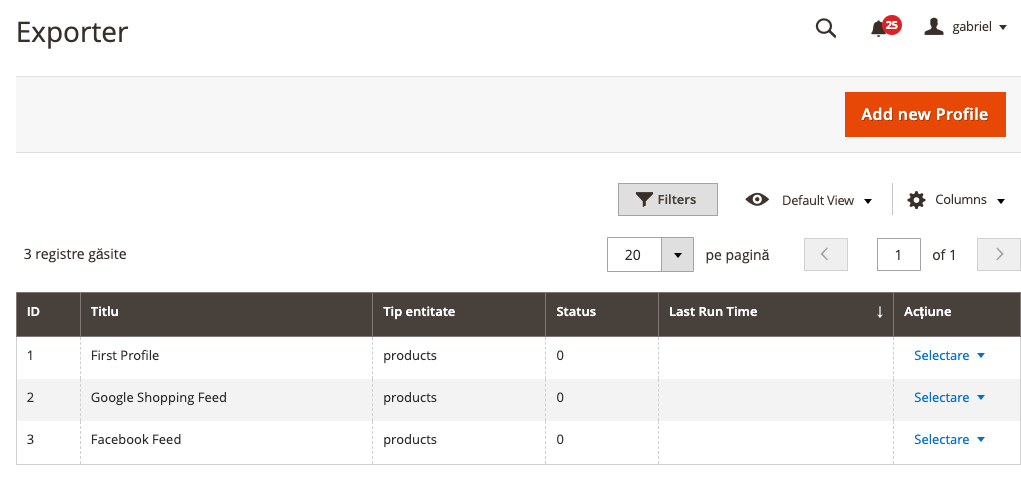Sort by ID column header
The width and height of the screenshot is (1021, 496).
coord(48,312)
